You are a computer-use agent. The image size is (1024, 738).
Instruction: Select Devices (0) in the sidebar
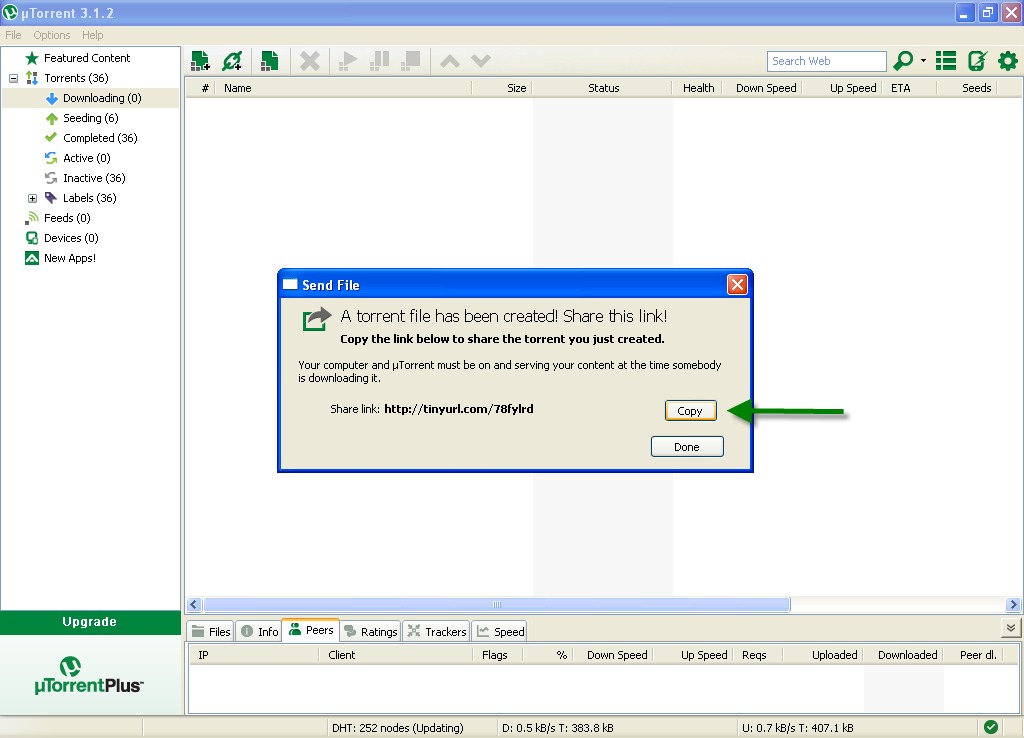tap(71, 238)
